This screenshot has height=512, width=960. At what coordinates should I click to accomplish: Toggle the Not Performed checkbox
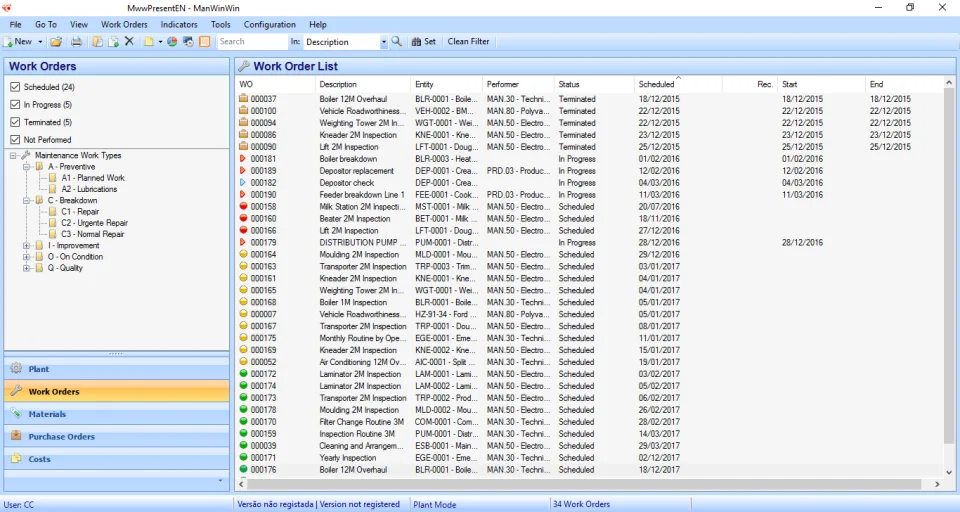click(x=15, y=140)
